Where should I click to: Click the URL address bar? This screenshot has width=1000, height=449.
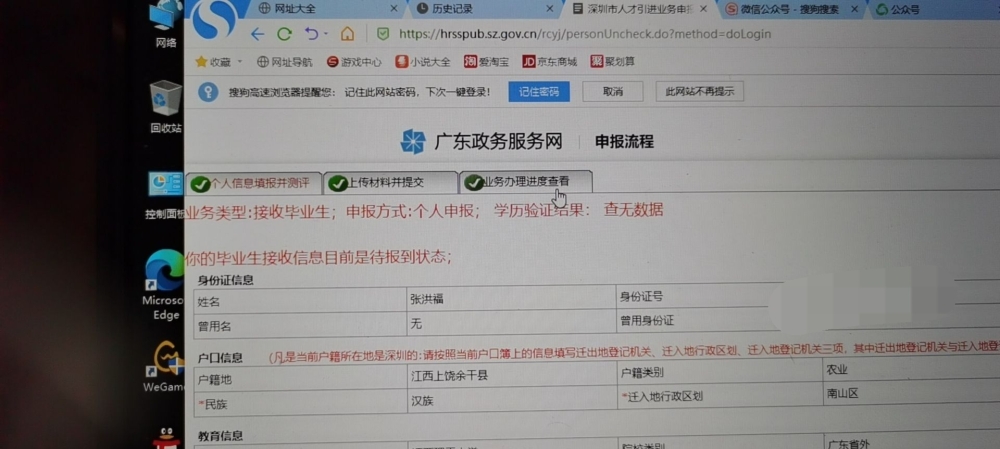(584, 34)
